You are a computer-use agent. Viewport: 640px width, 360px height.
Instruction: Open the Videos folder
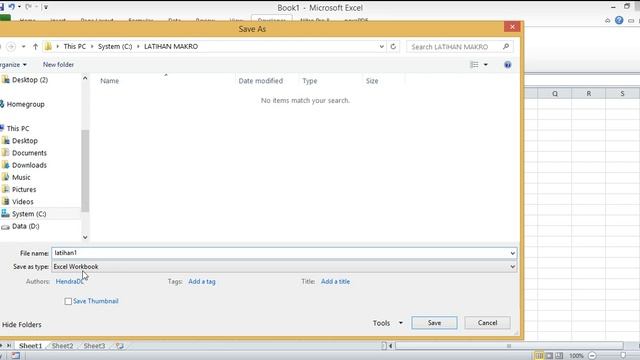22,202
